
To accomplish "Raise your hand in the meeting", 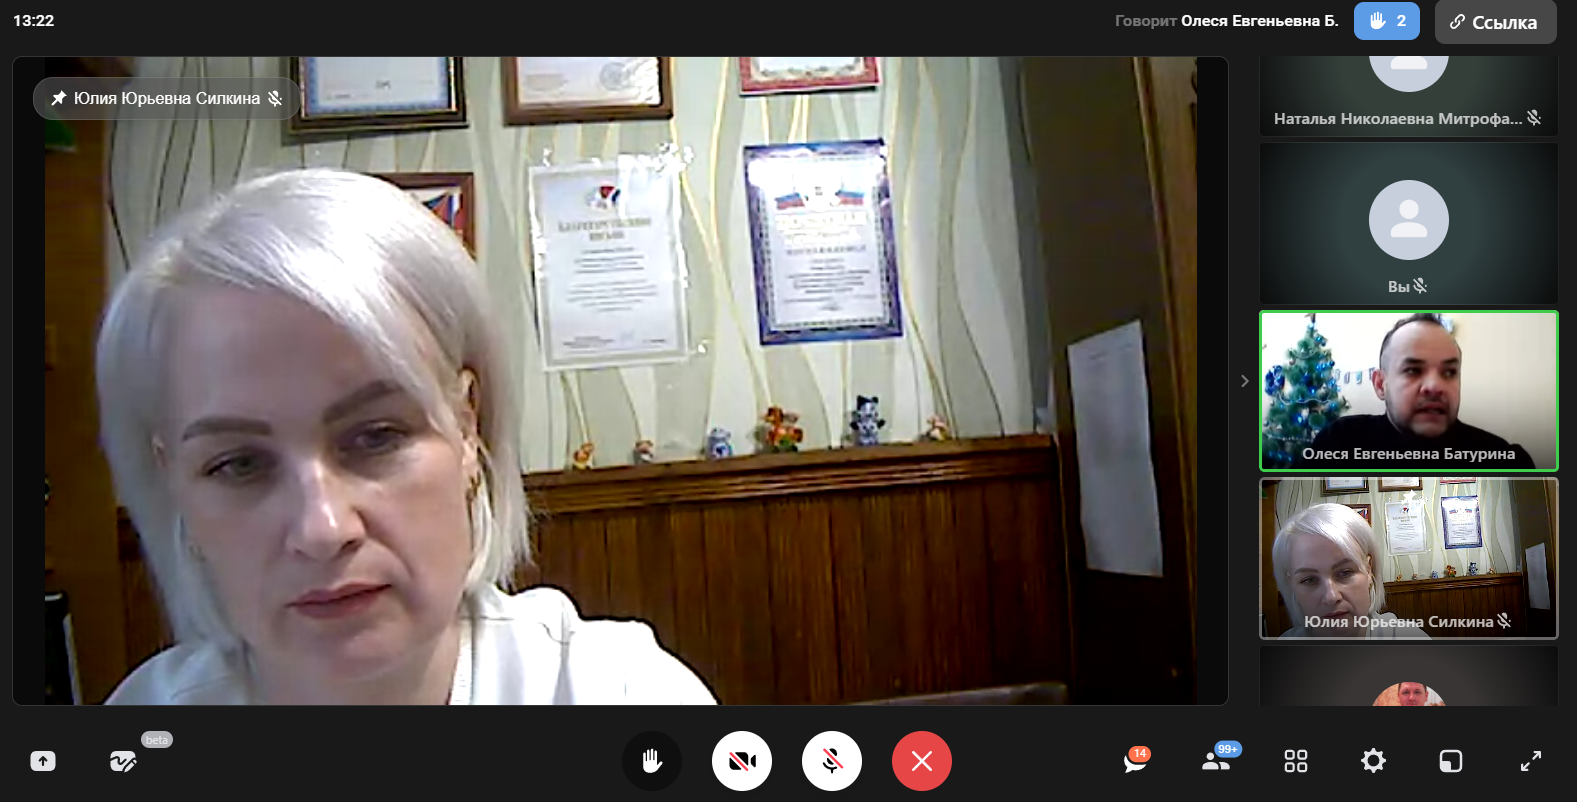I will point(652,761).
